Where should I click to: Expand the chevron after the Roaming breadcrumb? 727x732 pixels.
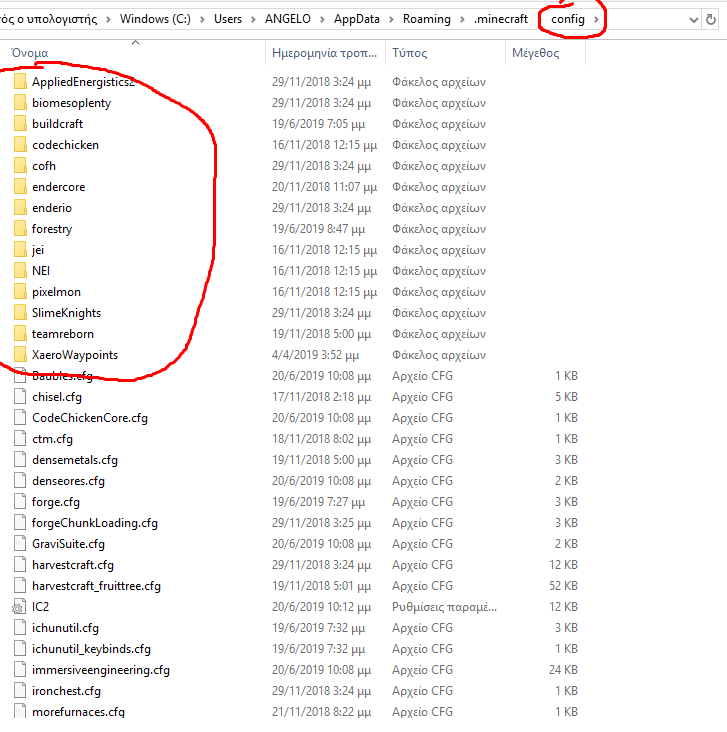[460, 19]
